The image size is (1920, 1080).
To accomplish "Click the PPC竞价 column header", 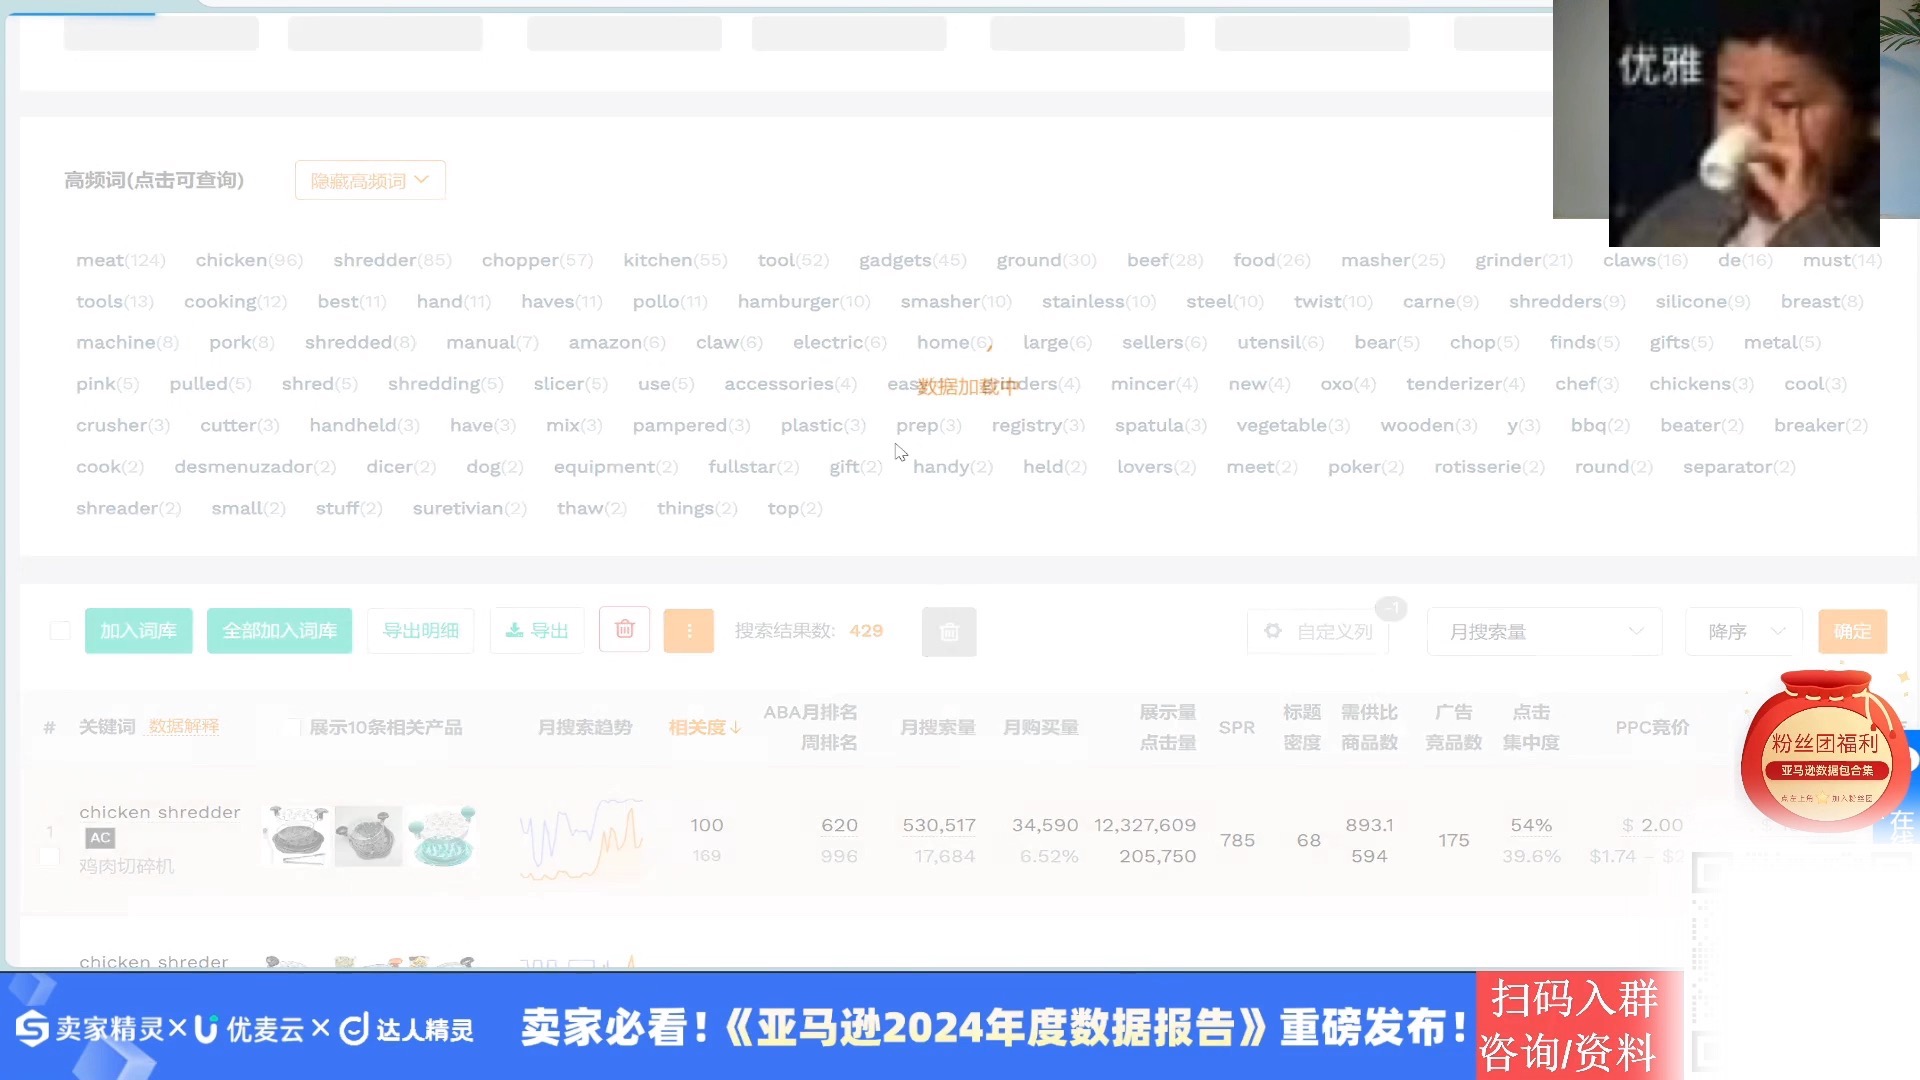I will point(1652,727).
